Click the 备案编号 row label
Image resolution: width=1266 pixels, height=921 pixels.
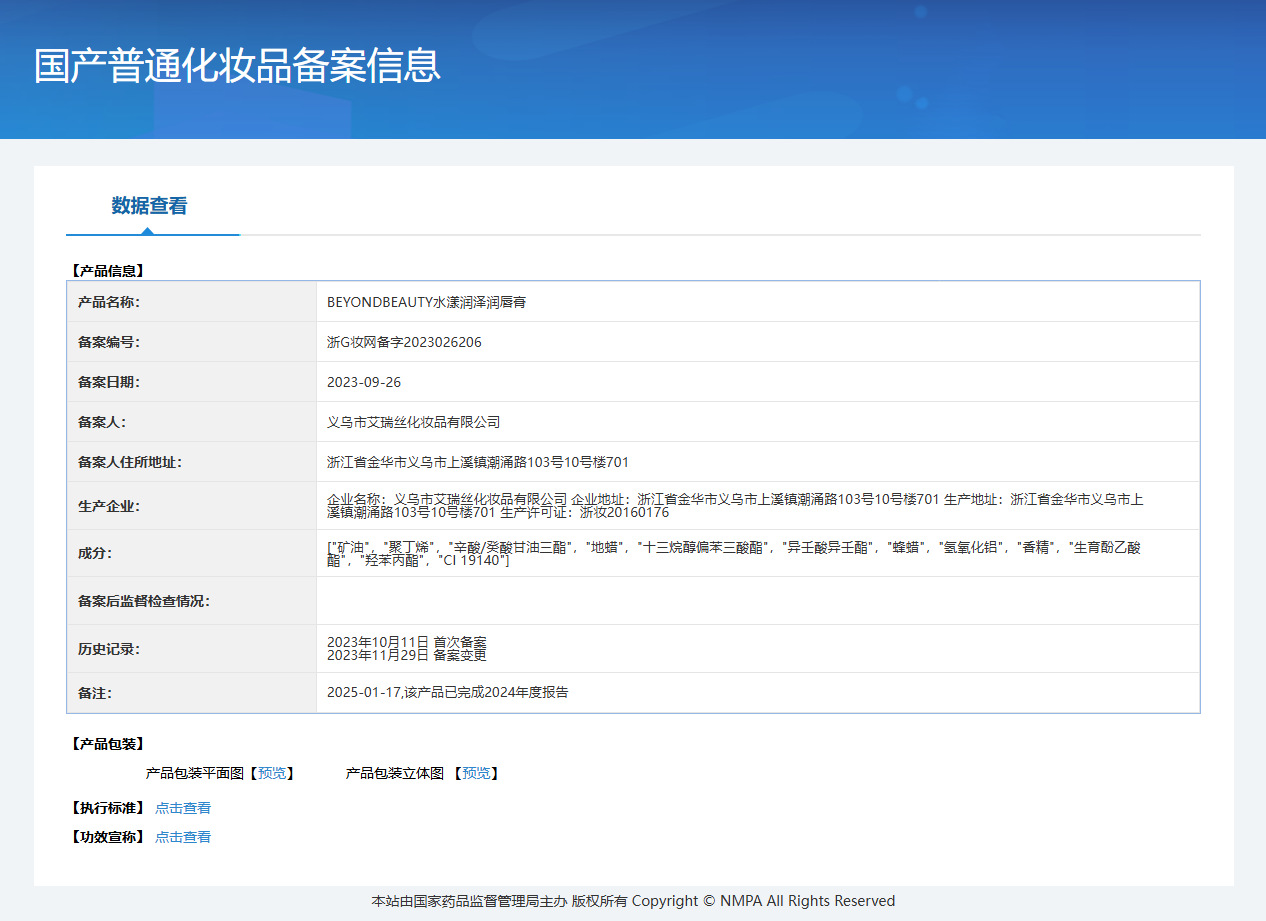[x=109, y=342]
